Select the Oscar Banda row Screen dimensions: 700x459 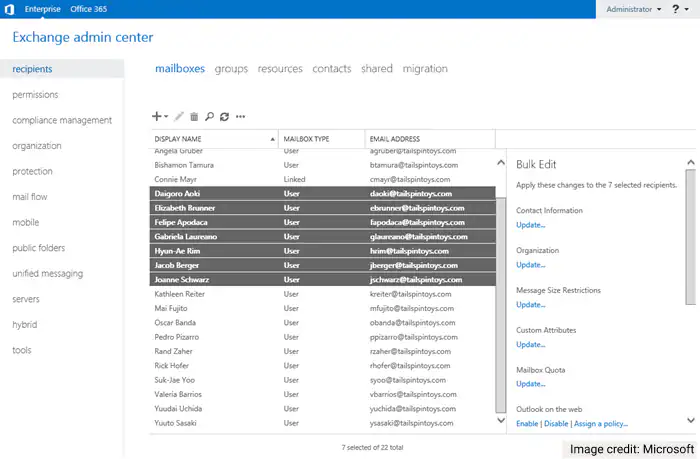[x=323, y=322]
